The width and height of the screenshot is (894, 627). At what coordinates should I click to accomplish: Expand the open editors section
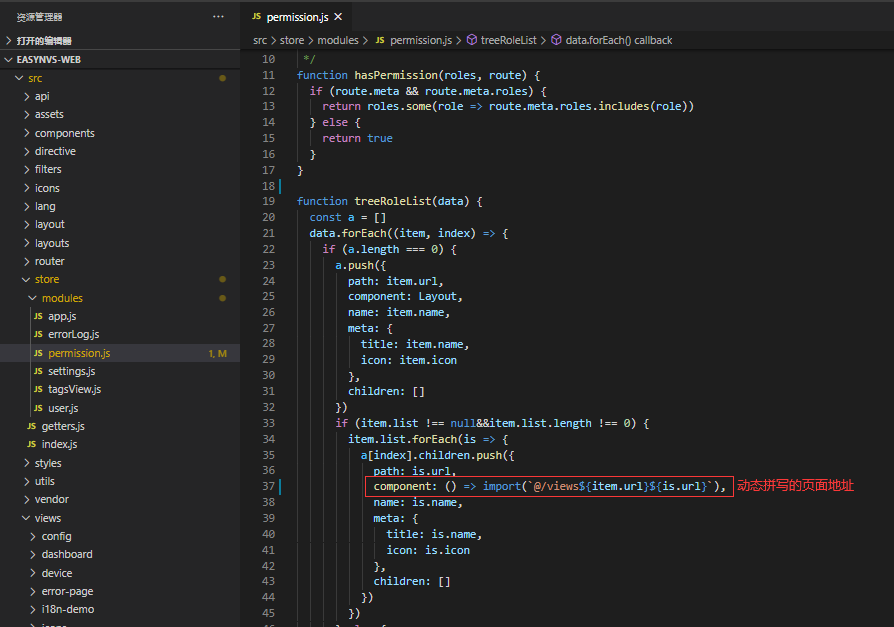[x=120, y=40]
